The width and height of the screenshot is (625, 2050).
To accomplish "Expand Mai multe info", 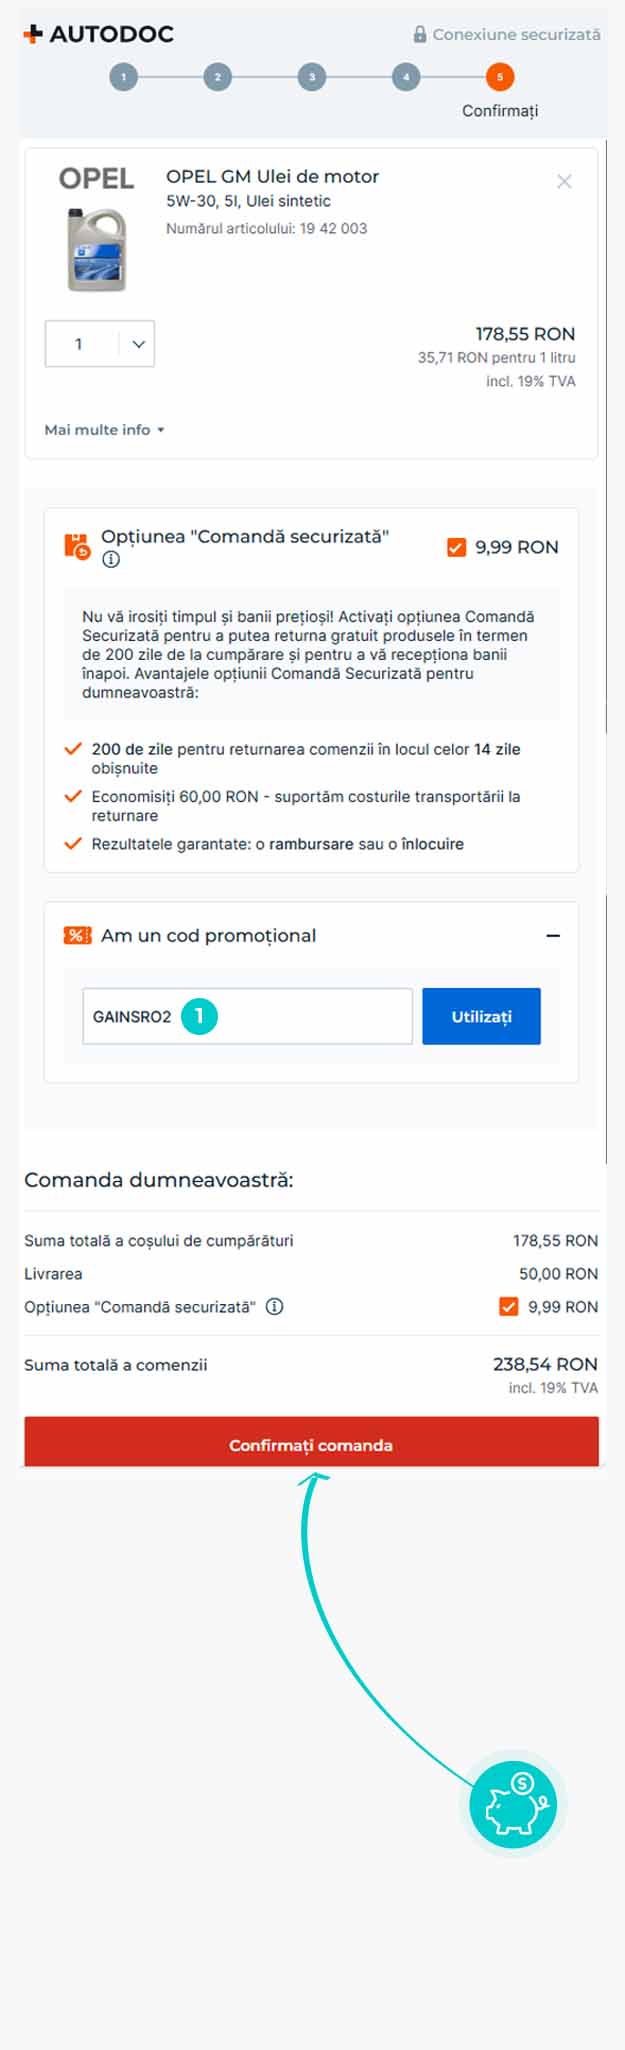I will pyautogui.click(x=104, y=430).
